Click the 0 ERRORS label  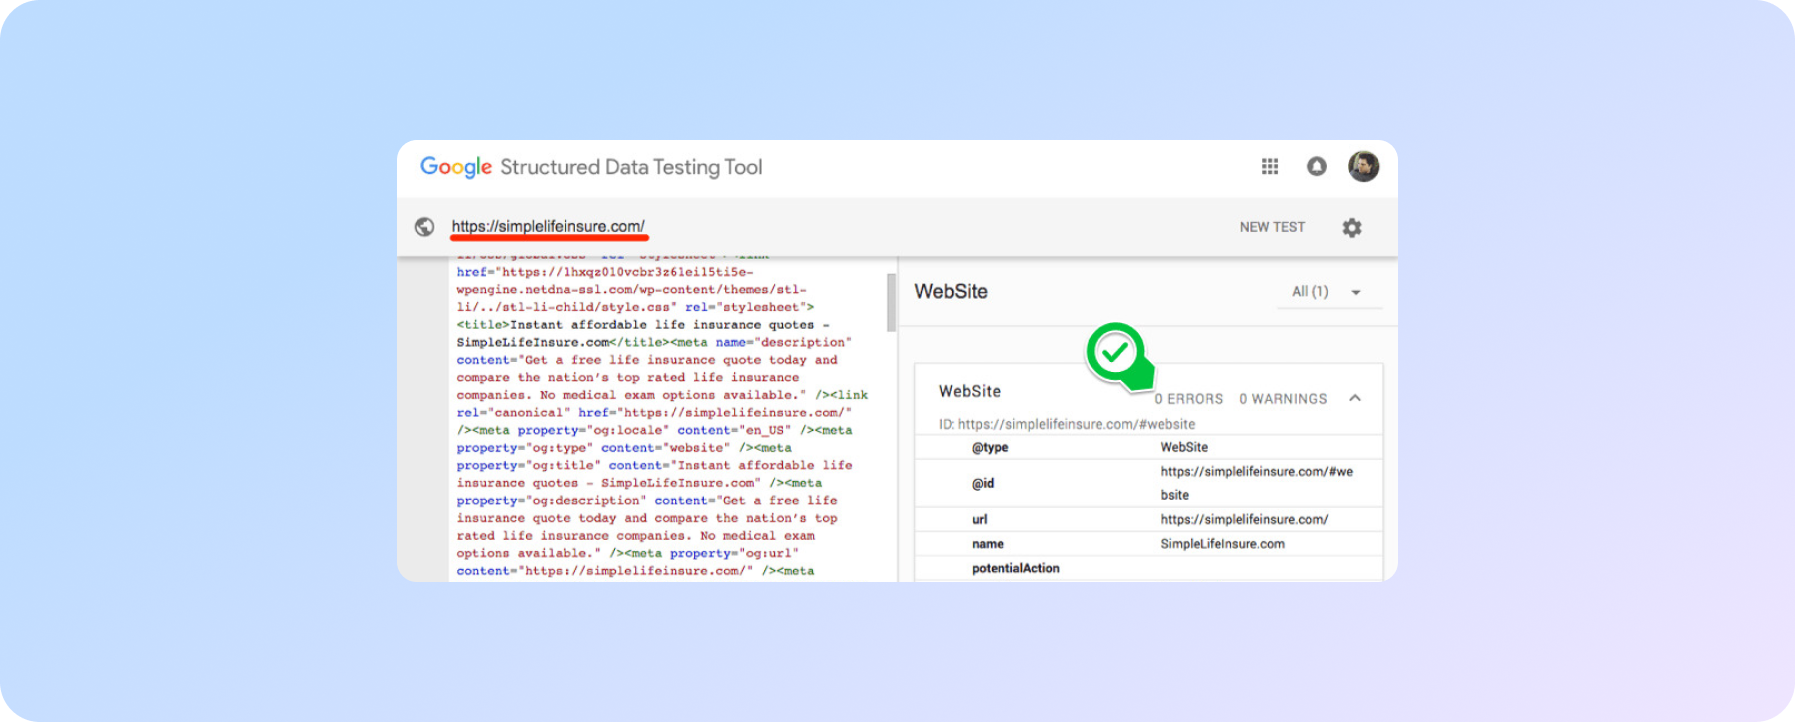click(1188, 399)
